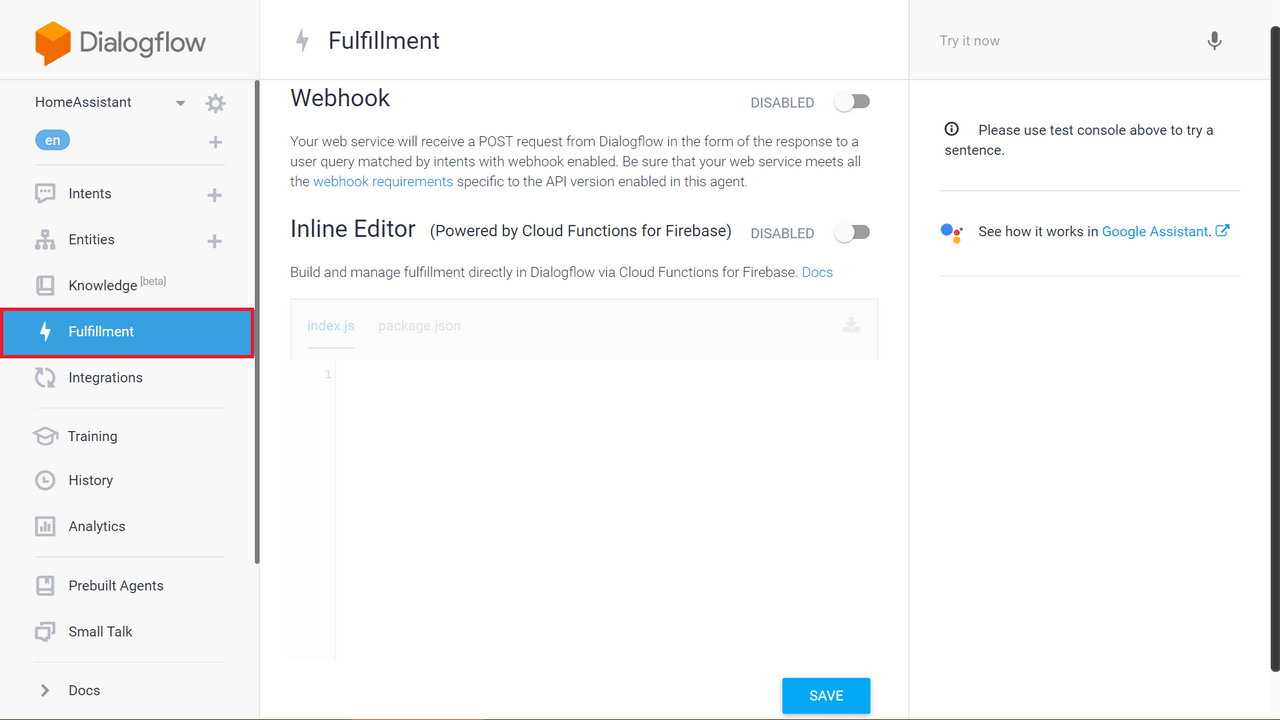The width and height of the screenshot is (1280, 720).
Task: Click the Fulfillment lightning bolt sidebar icon
Action: pos(45,332)
